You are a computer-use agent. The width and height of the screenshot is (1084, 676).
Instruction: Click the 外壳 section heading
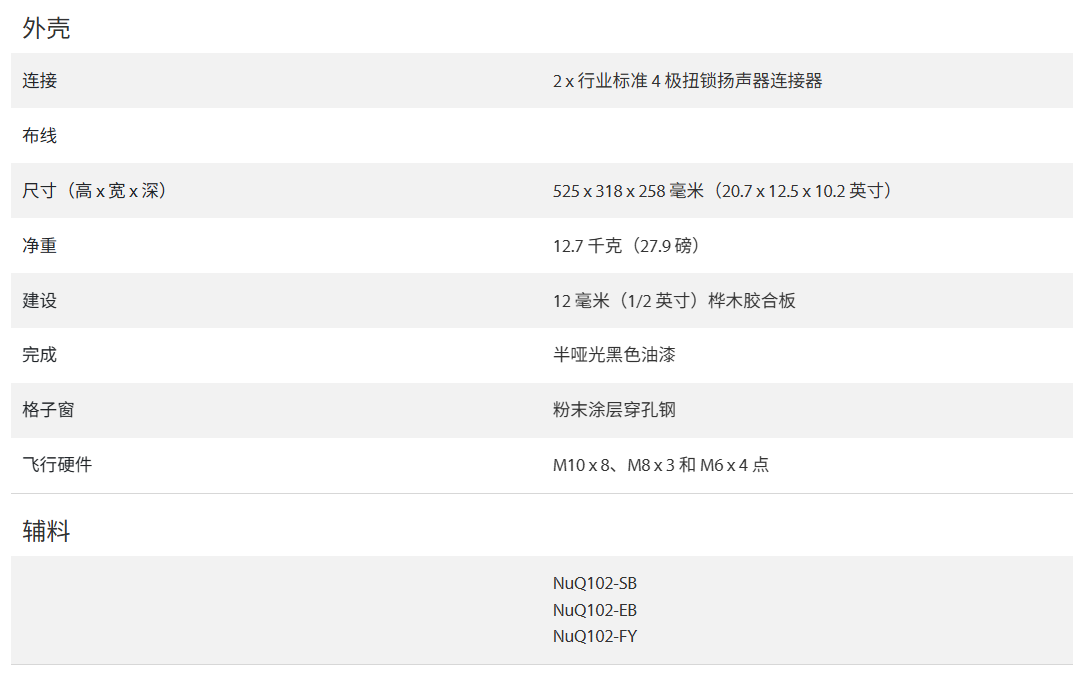[x=46, y=28]
